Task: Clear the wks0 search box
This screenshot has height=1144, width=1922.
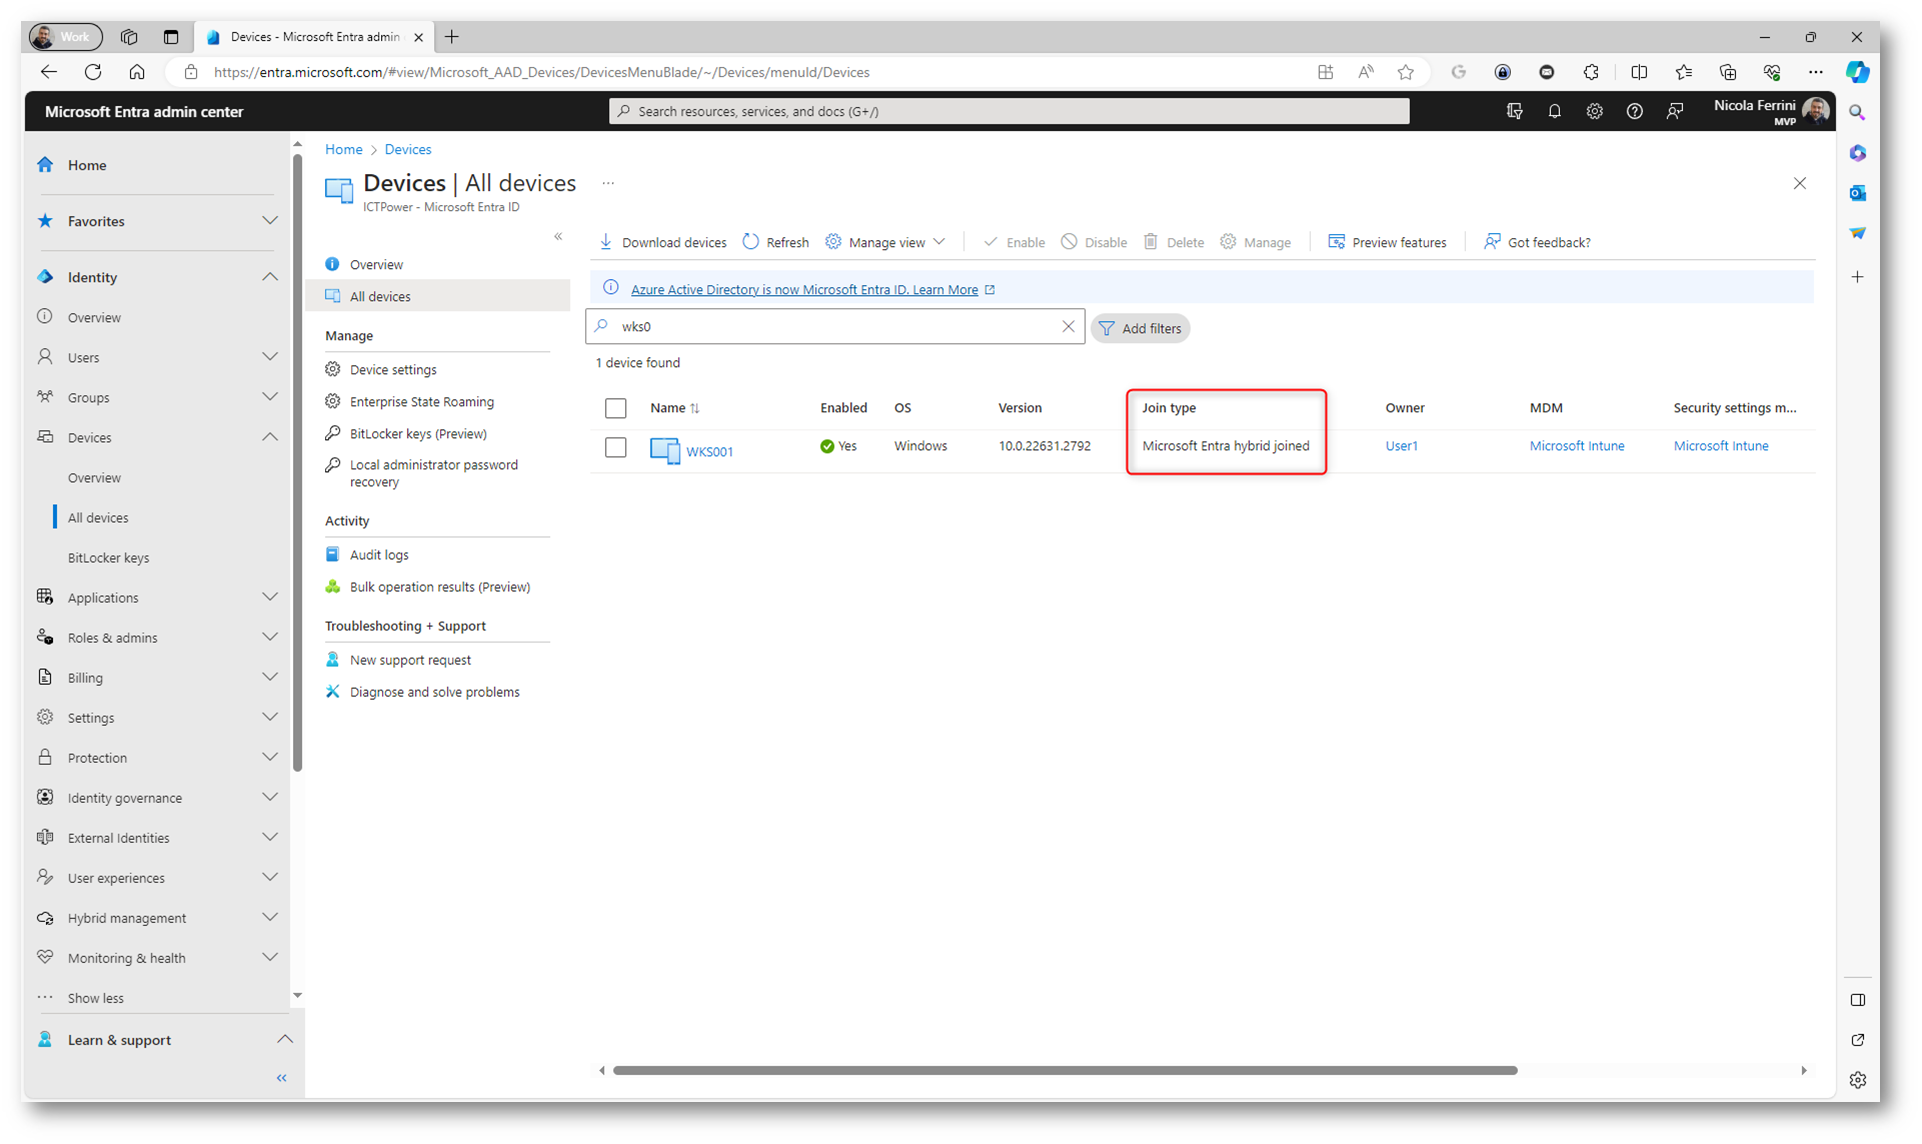Action: point(1068,326)
